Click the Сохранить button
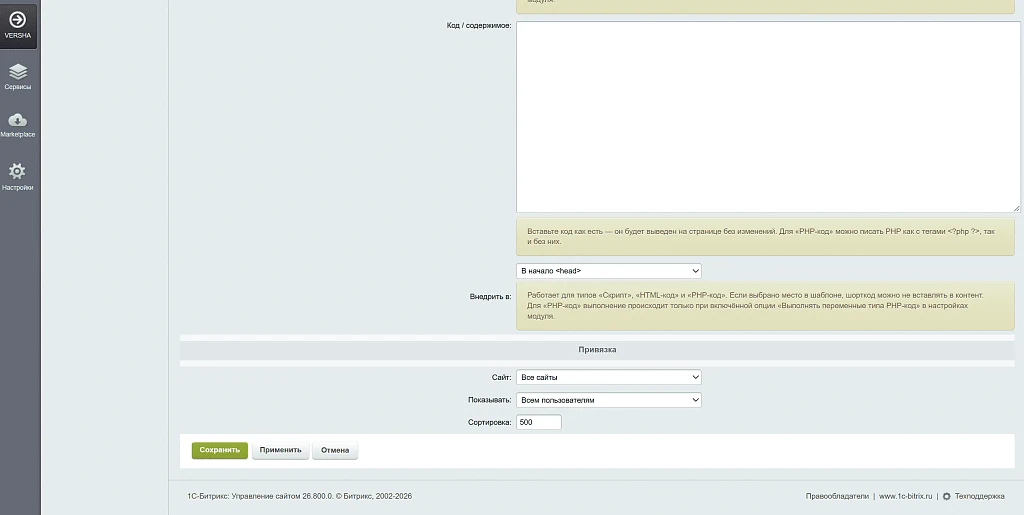Viewport: 1024px width, 515px height. (219, 450)
